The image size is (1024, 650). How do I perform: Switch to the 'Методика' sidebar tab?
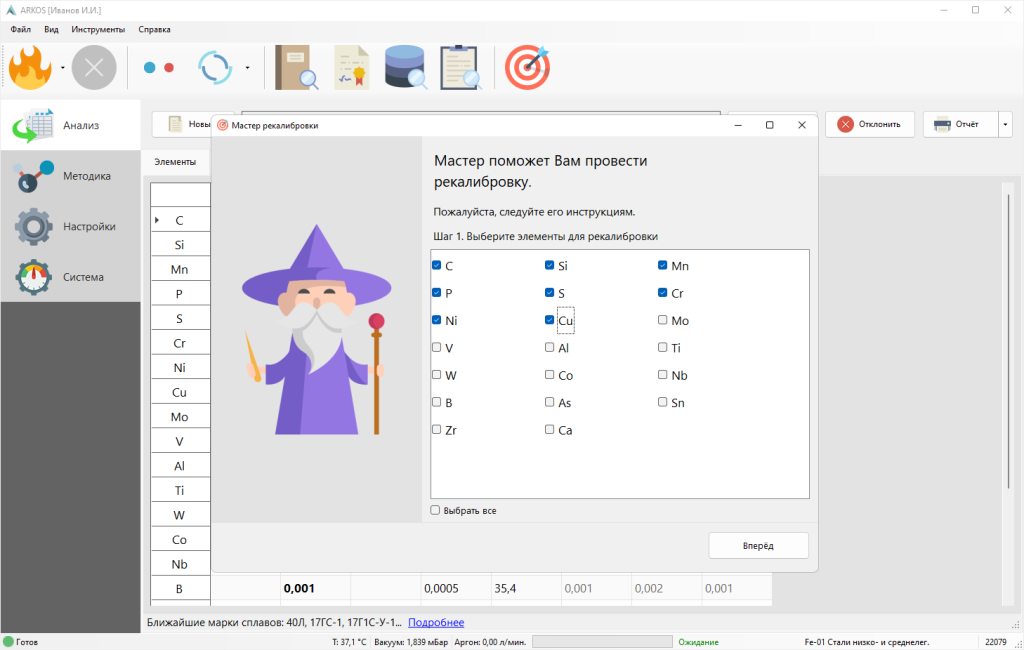[x=70, y=176]
